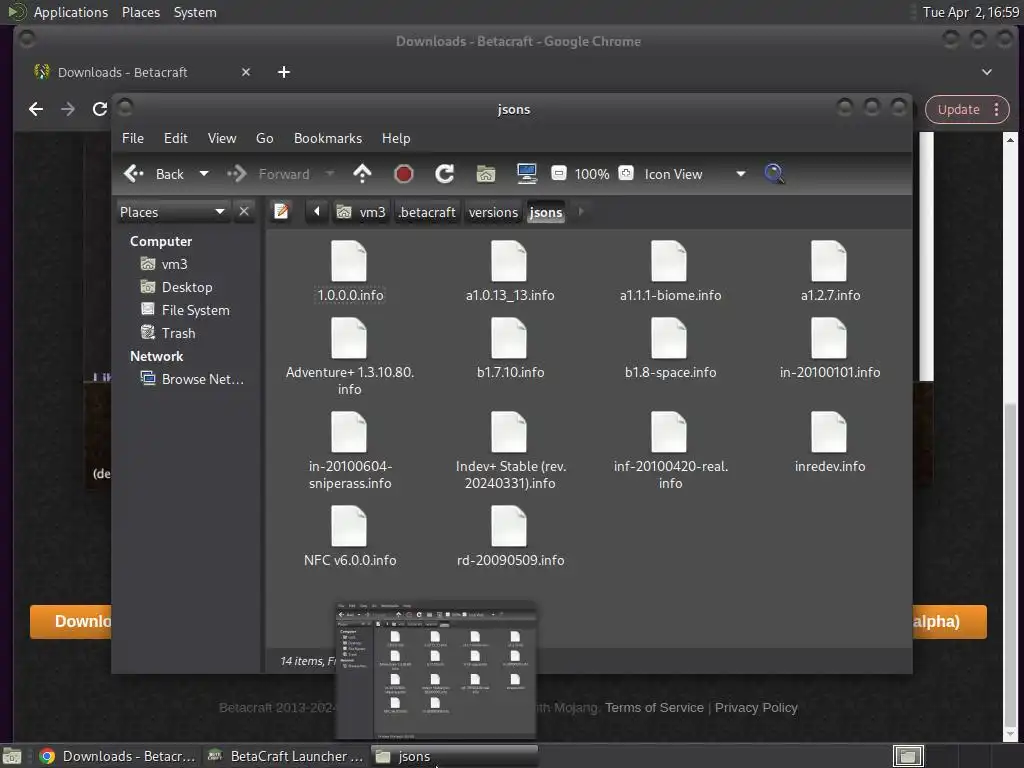Select the b1.8-space.info file icon
Image resolution: width=1024 pixels, height=768 pixels.
point(669,338)
